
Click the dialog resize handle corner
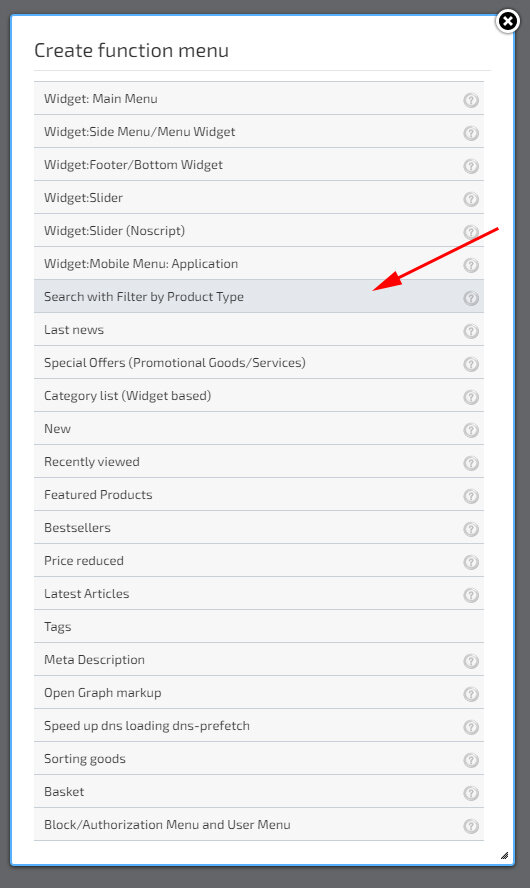click(505, 855)
